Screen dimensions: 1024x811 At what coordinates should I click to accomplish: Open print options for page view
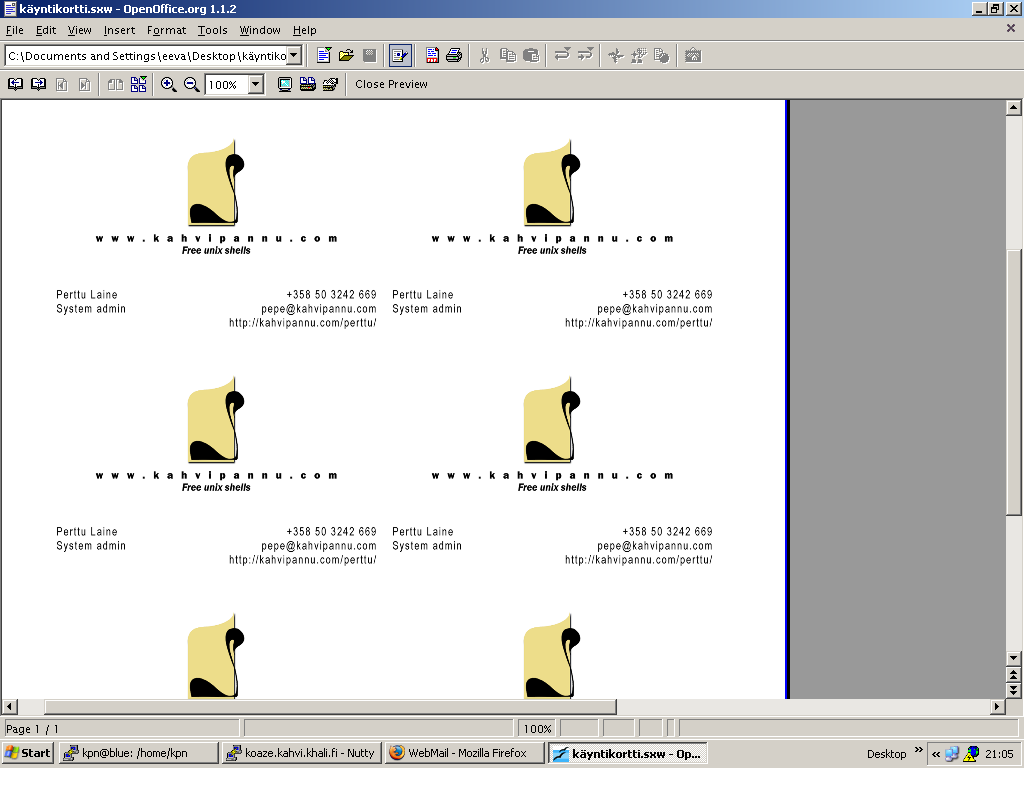330,85
